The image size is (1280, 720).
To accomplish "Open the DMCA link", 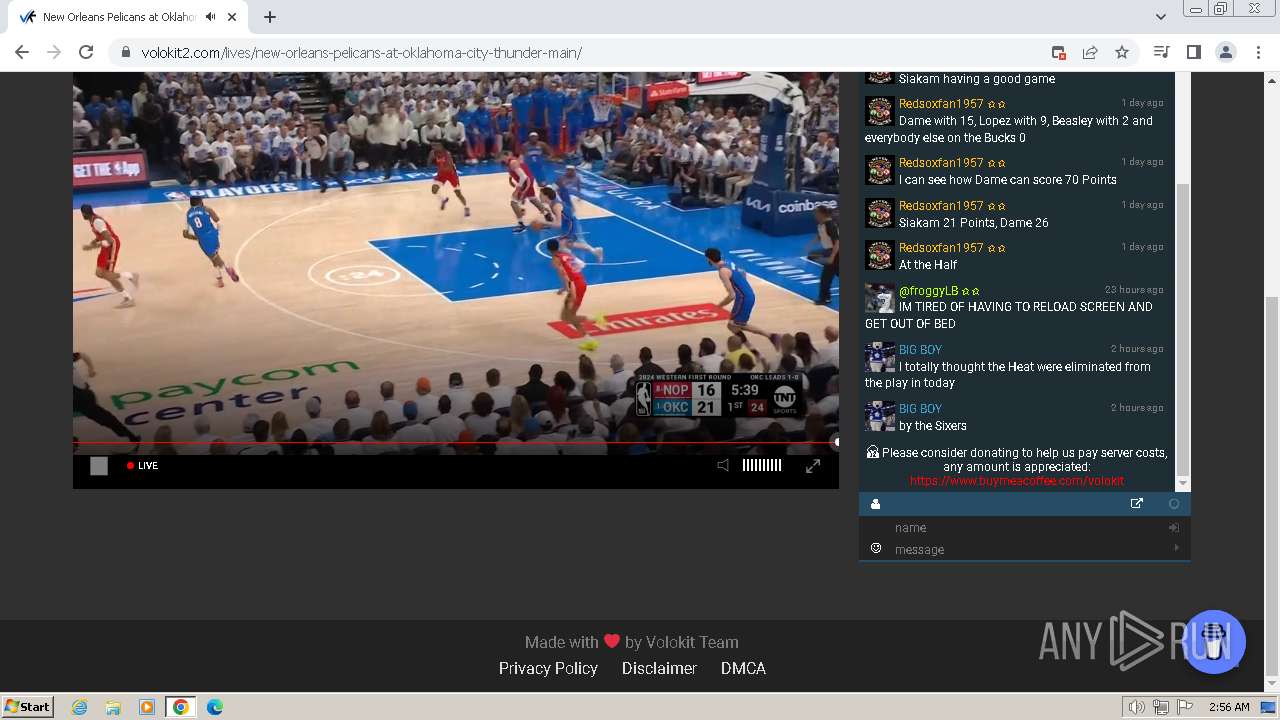I will point(743,668).
